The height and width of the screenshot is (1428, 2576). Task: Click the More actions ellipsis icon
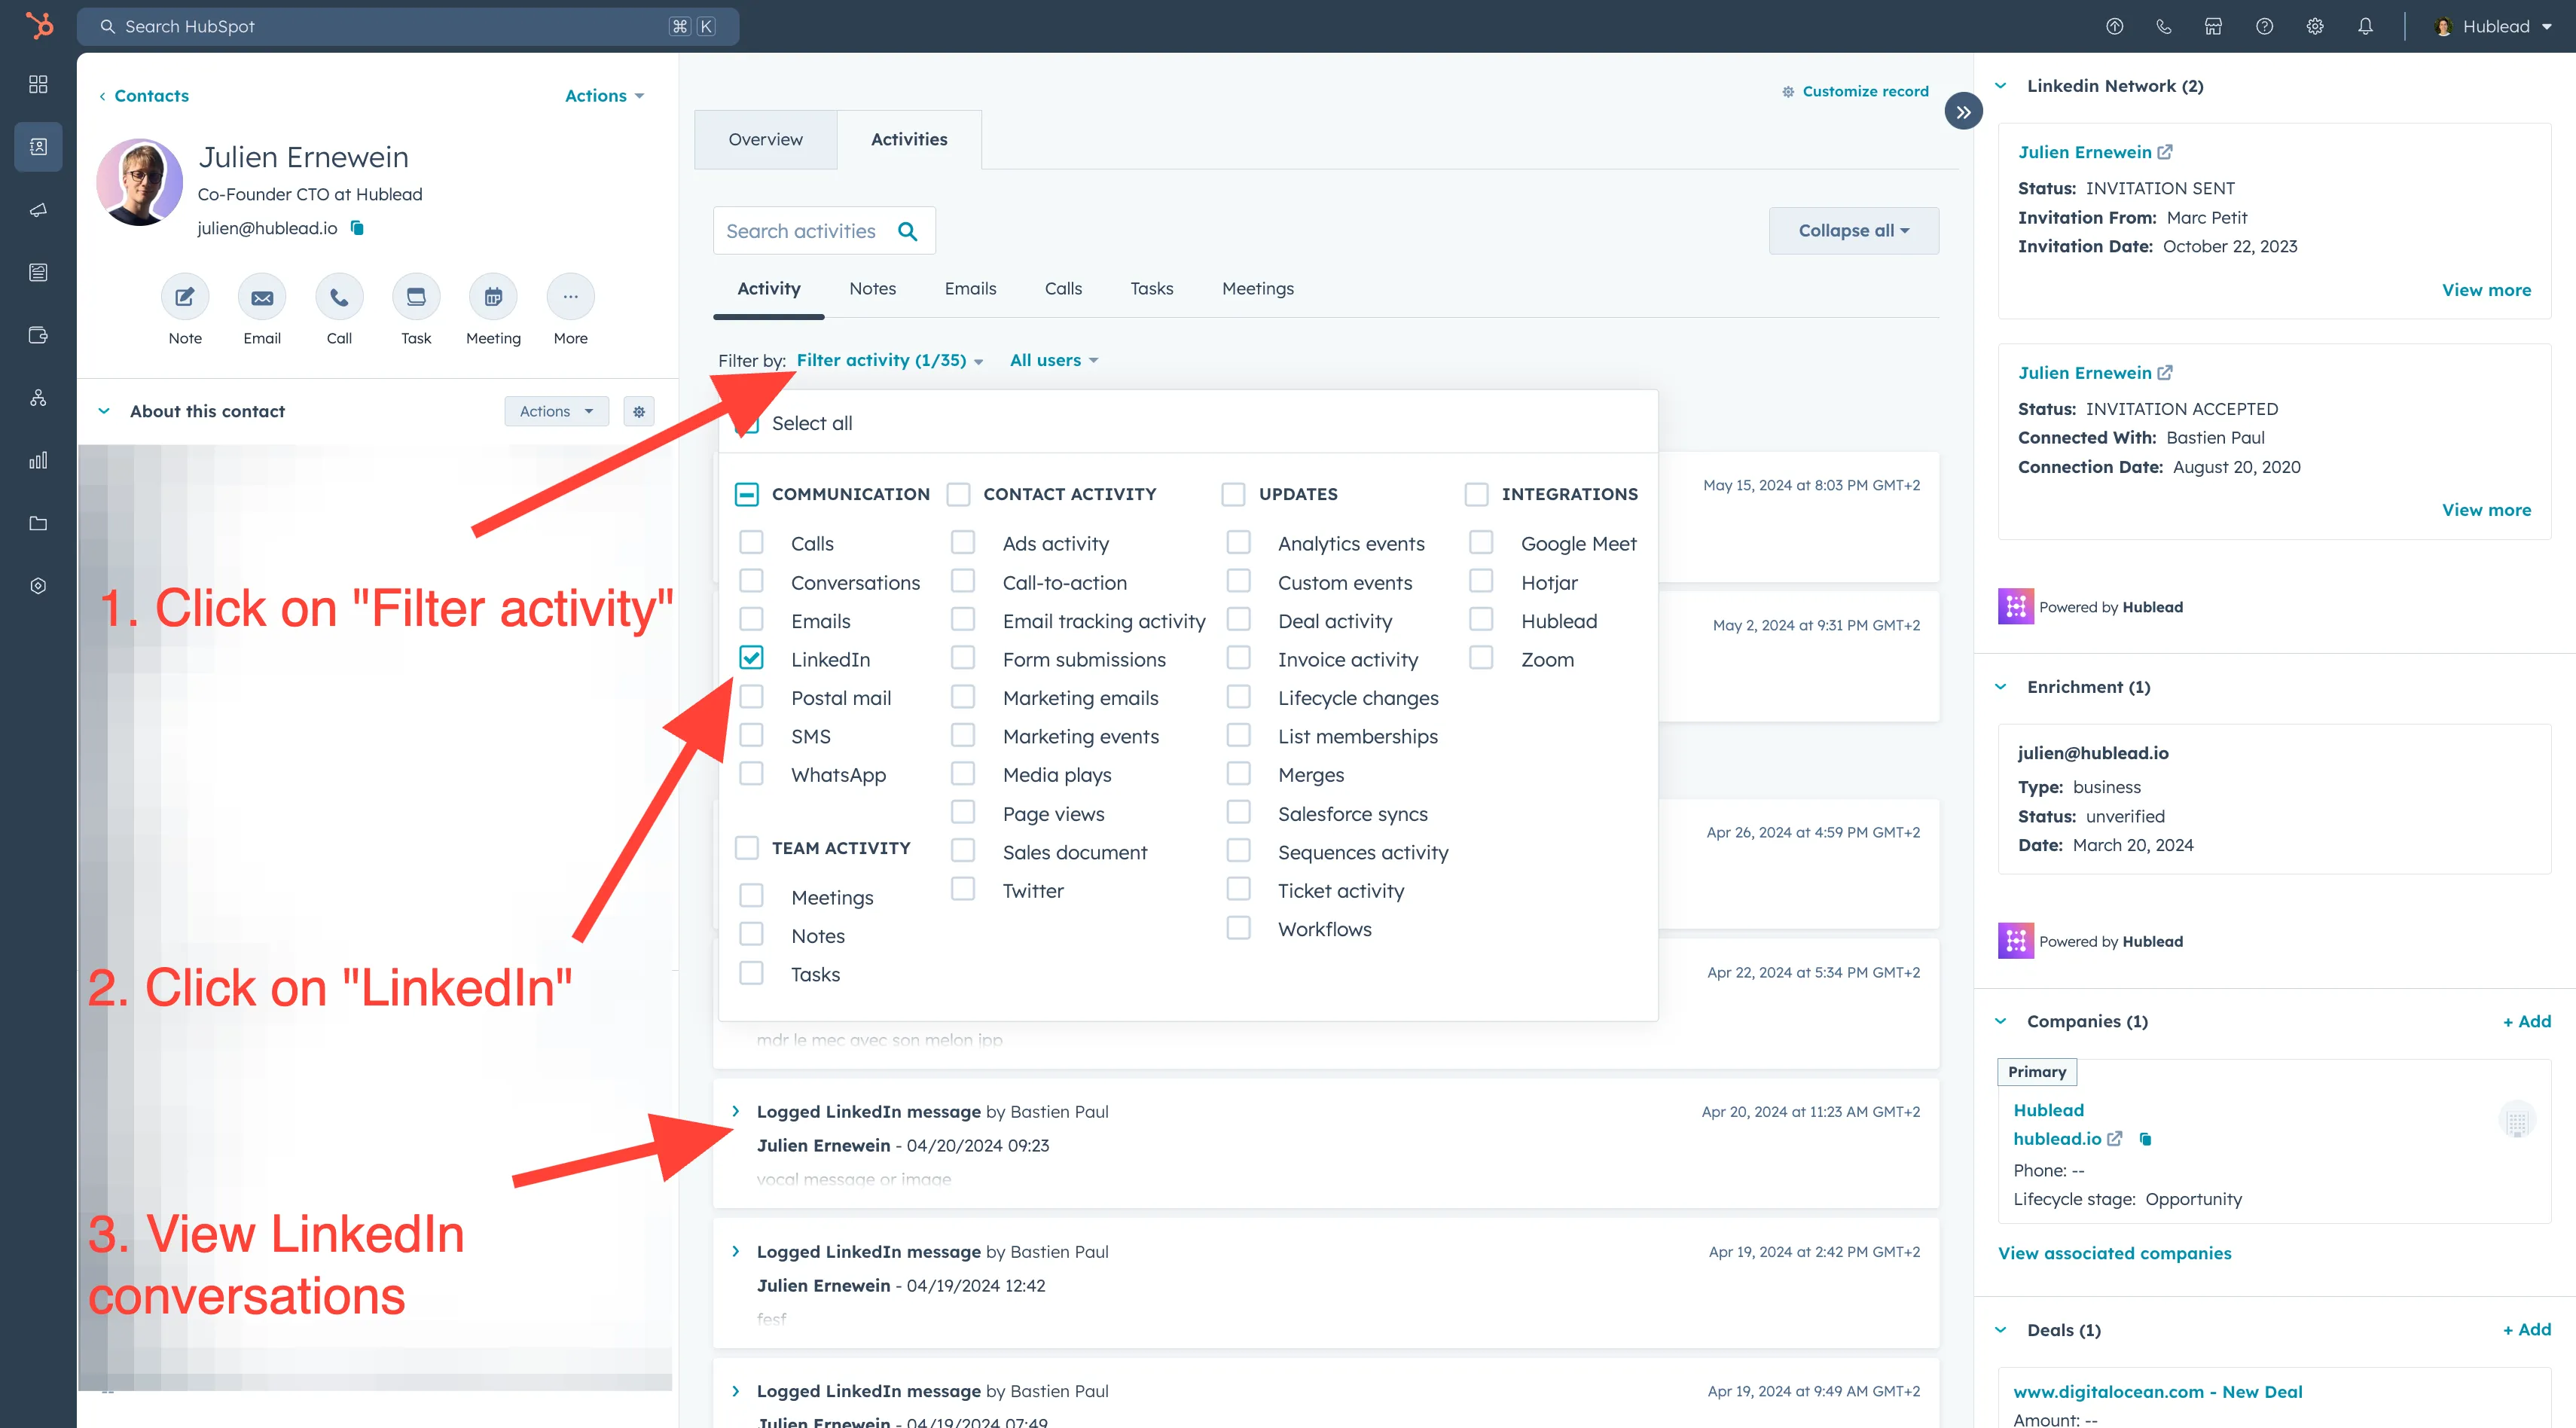tap(570, 297)
